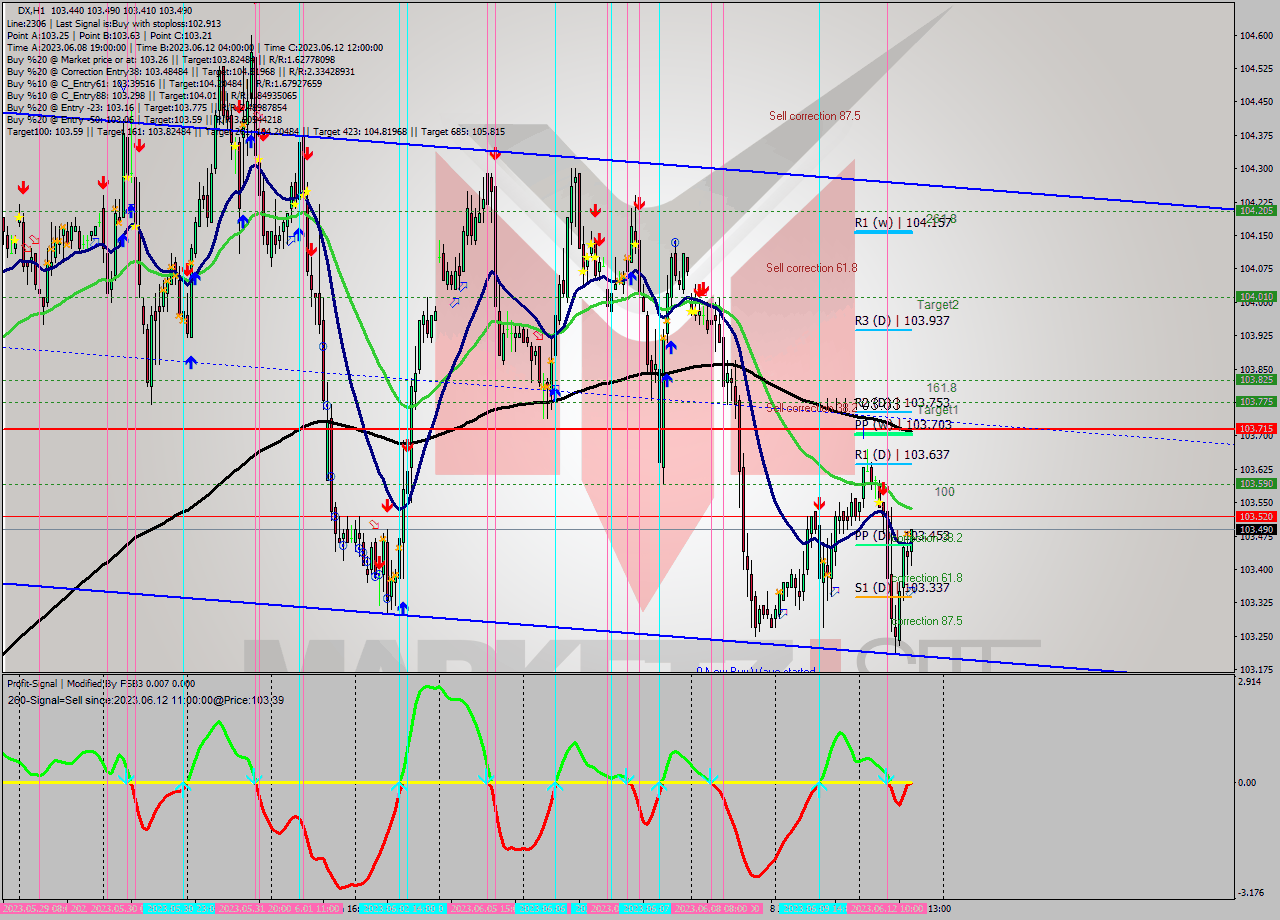Screen dimensions: 1280x920
Task: Click the 103.925 price axis value
Action: coord(1256,336)
